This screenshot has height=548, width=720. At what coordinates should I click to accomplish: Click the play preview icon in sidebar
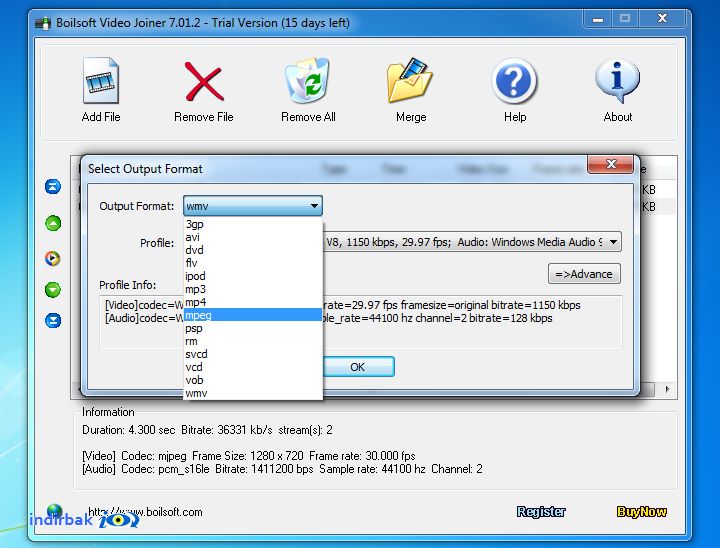point(53,258)
